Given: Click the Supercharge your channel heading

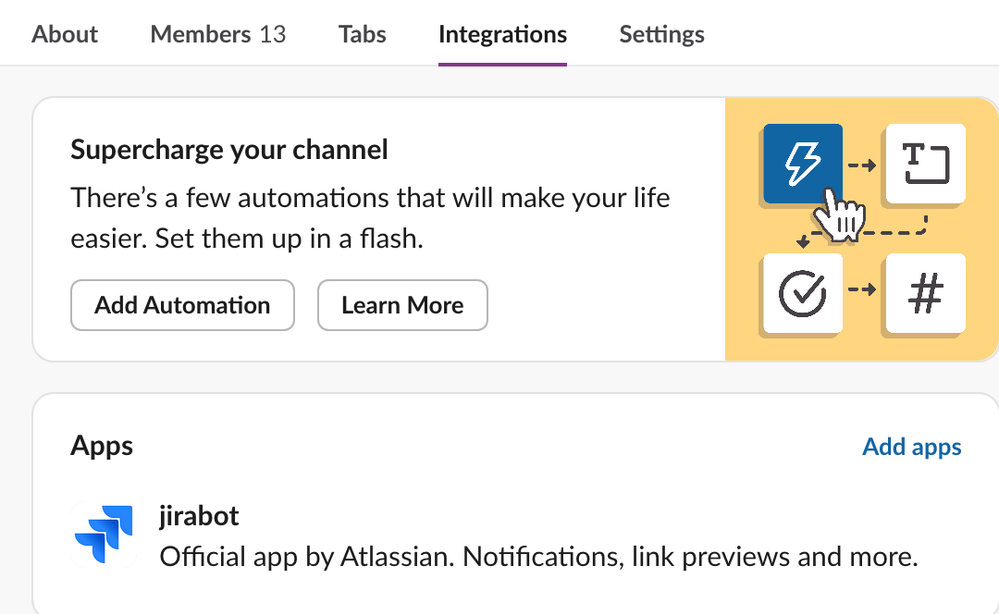Looking at the screenshot, I should 229,149.
